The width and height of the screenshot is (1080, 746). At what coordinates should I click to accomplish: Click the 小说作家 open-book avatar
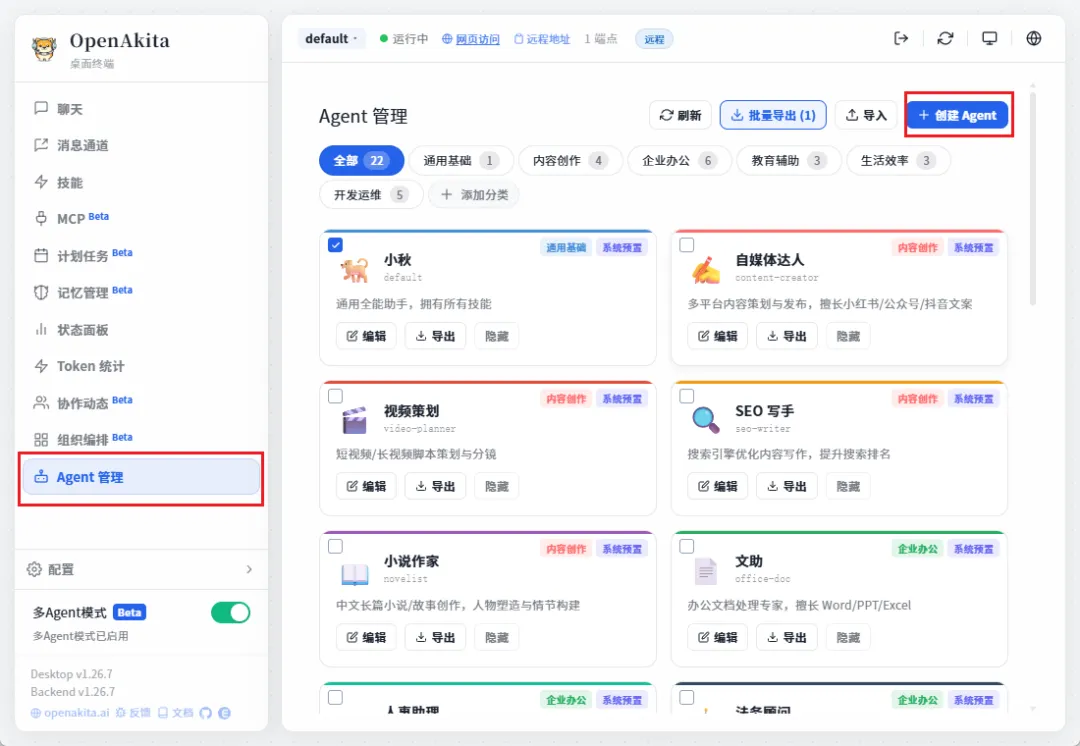pyautogui.click(x=355, y=572)
